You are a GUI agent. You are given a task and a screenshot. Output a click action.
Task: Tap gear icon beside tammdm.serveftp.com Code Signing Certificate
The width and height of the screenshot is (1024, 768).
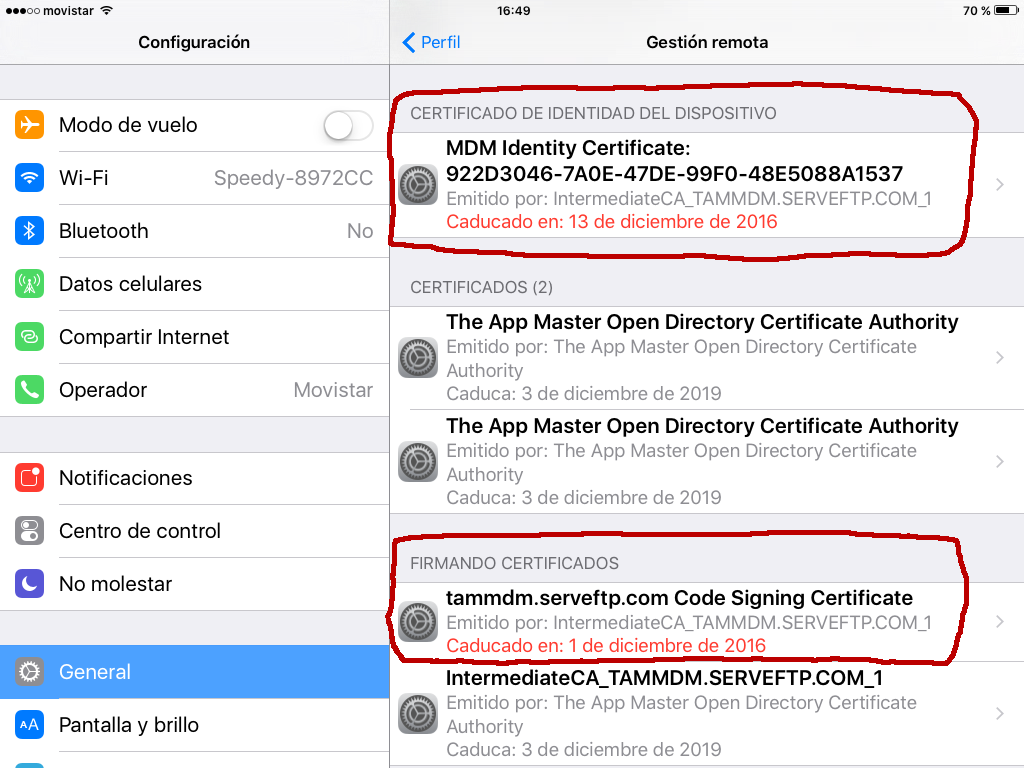[418, 622]
